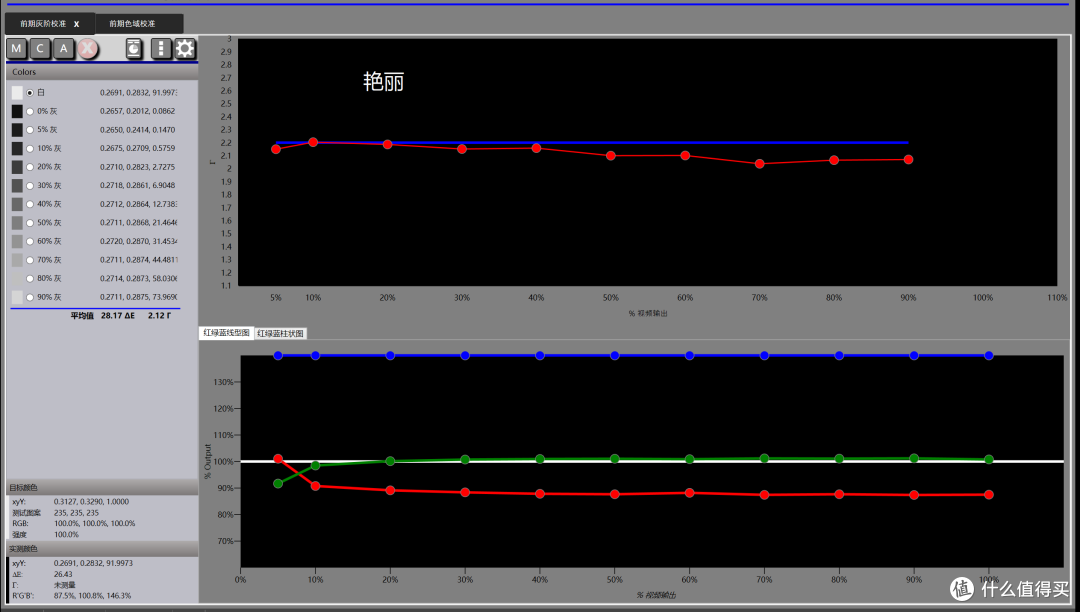Click the red gamma point at 70%

(x=759, y=164)
